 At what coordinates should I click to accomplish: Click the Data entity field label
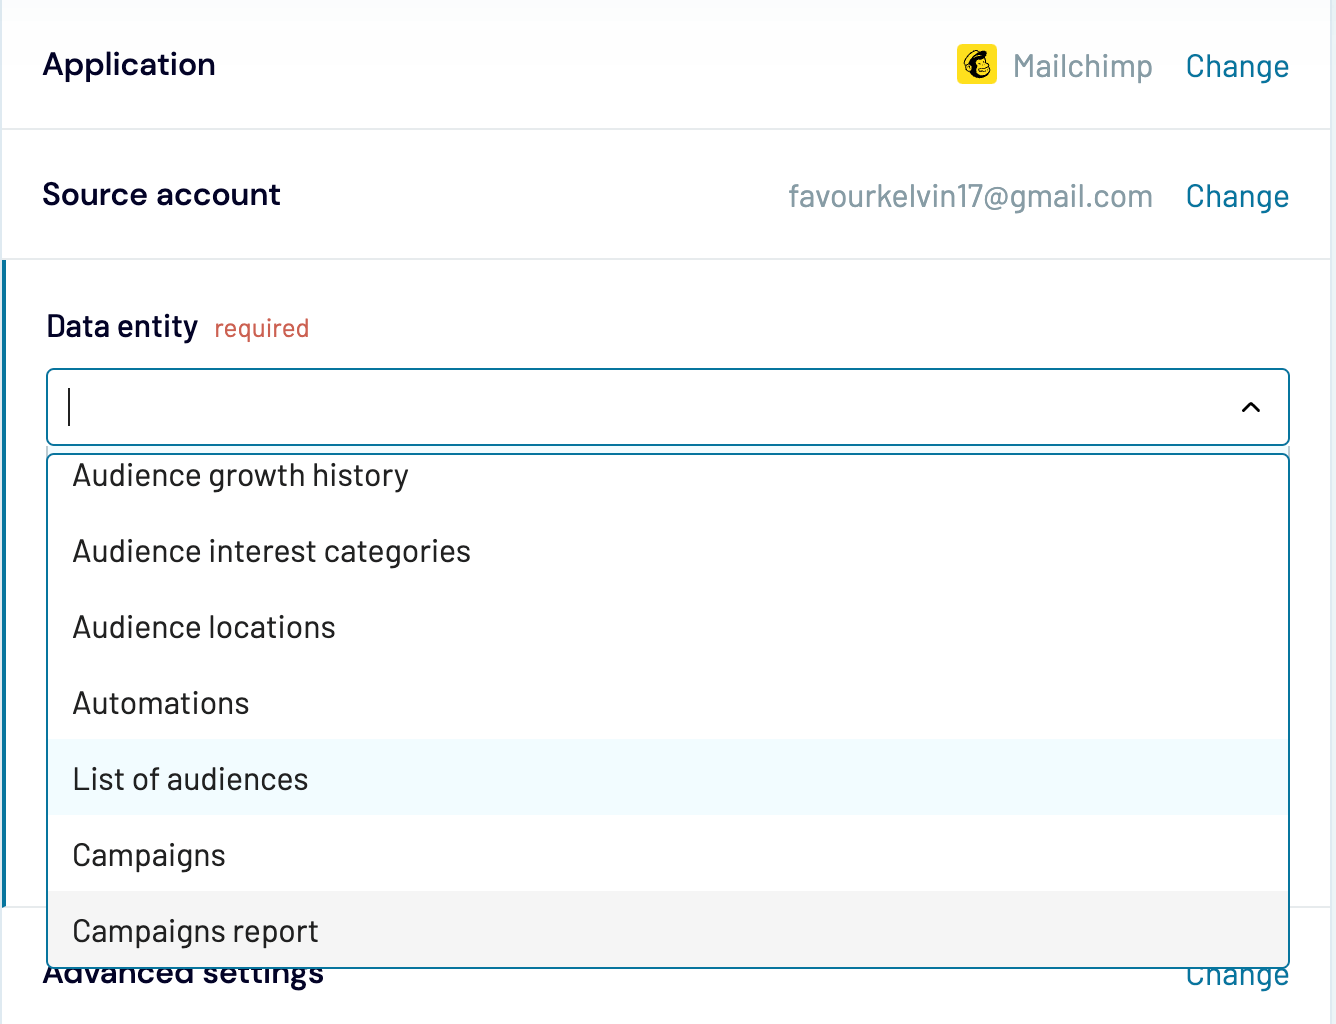[122, 326]
